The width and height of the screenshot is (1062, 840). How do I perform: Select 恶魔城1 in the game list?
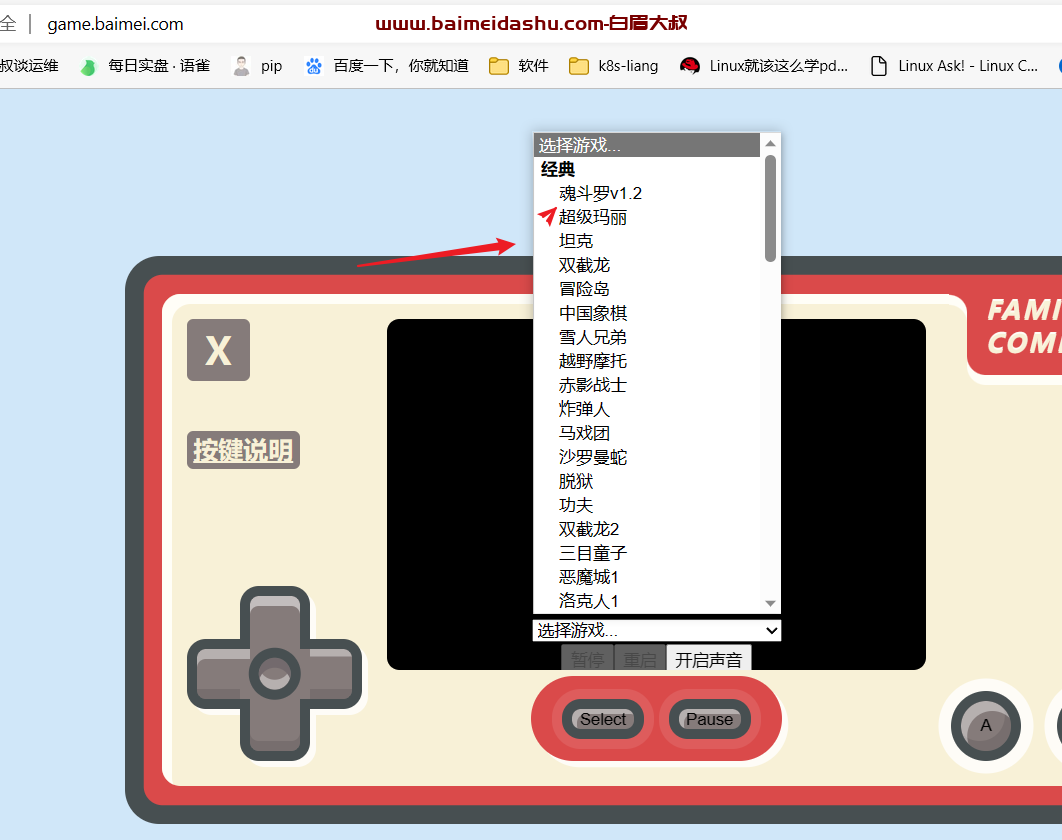[647, 578]
